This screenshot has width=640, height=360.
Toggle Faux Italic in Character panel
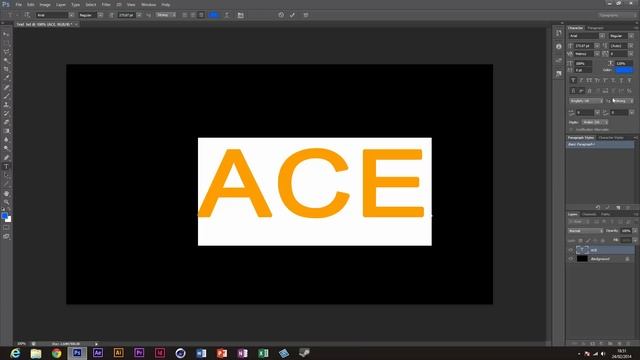[x=581, y=80]
